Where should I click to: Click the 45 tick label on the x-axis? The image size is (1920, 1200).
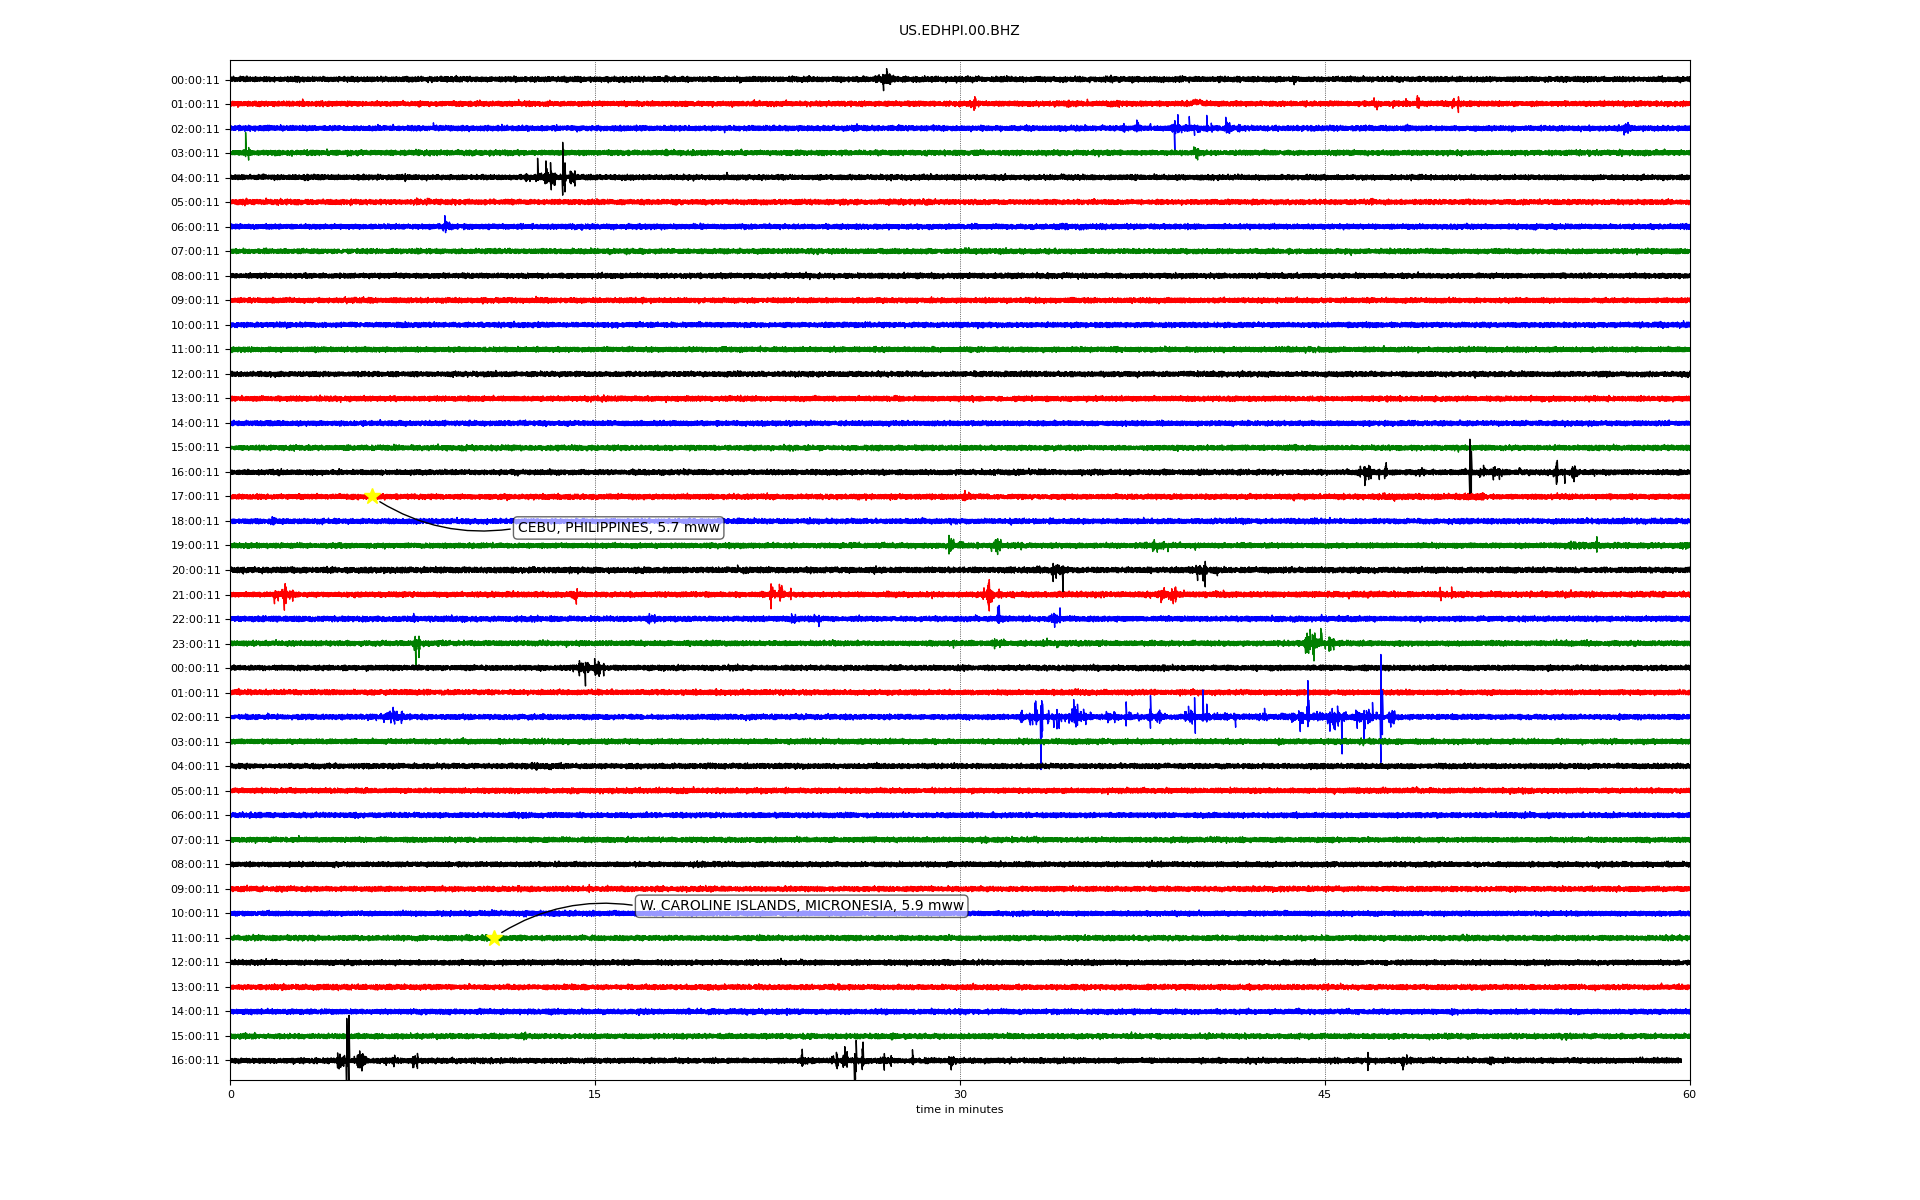(1324, 1095)
